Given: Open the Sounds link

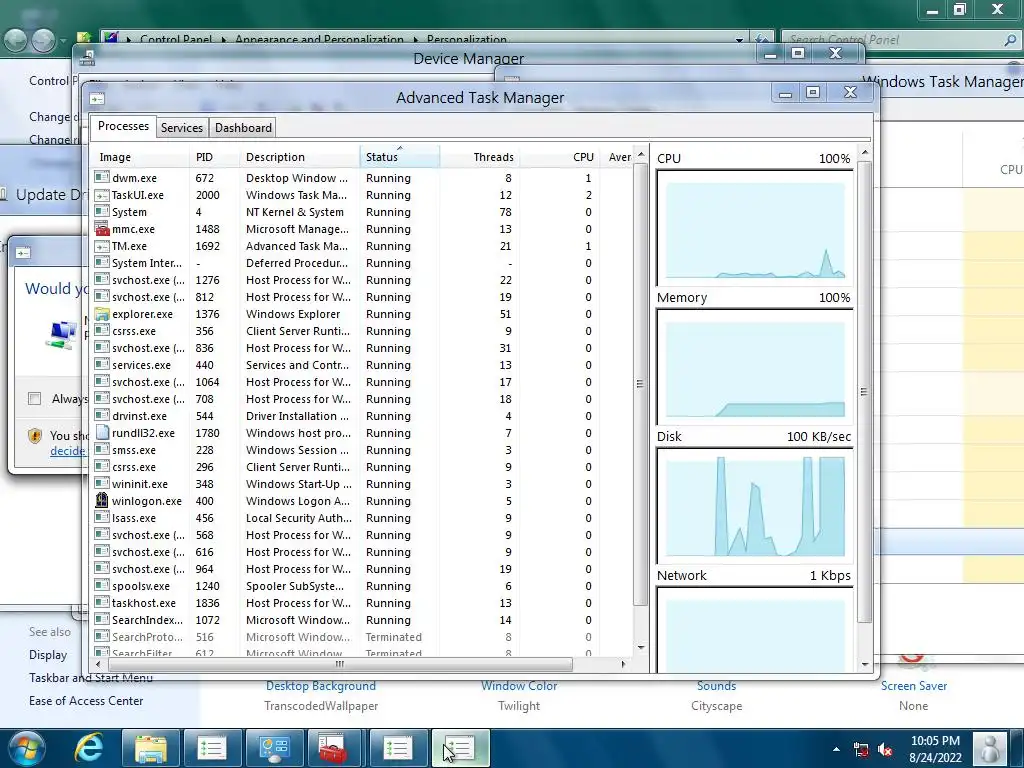Looking at the screenshot, I should coord(716,686).
